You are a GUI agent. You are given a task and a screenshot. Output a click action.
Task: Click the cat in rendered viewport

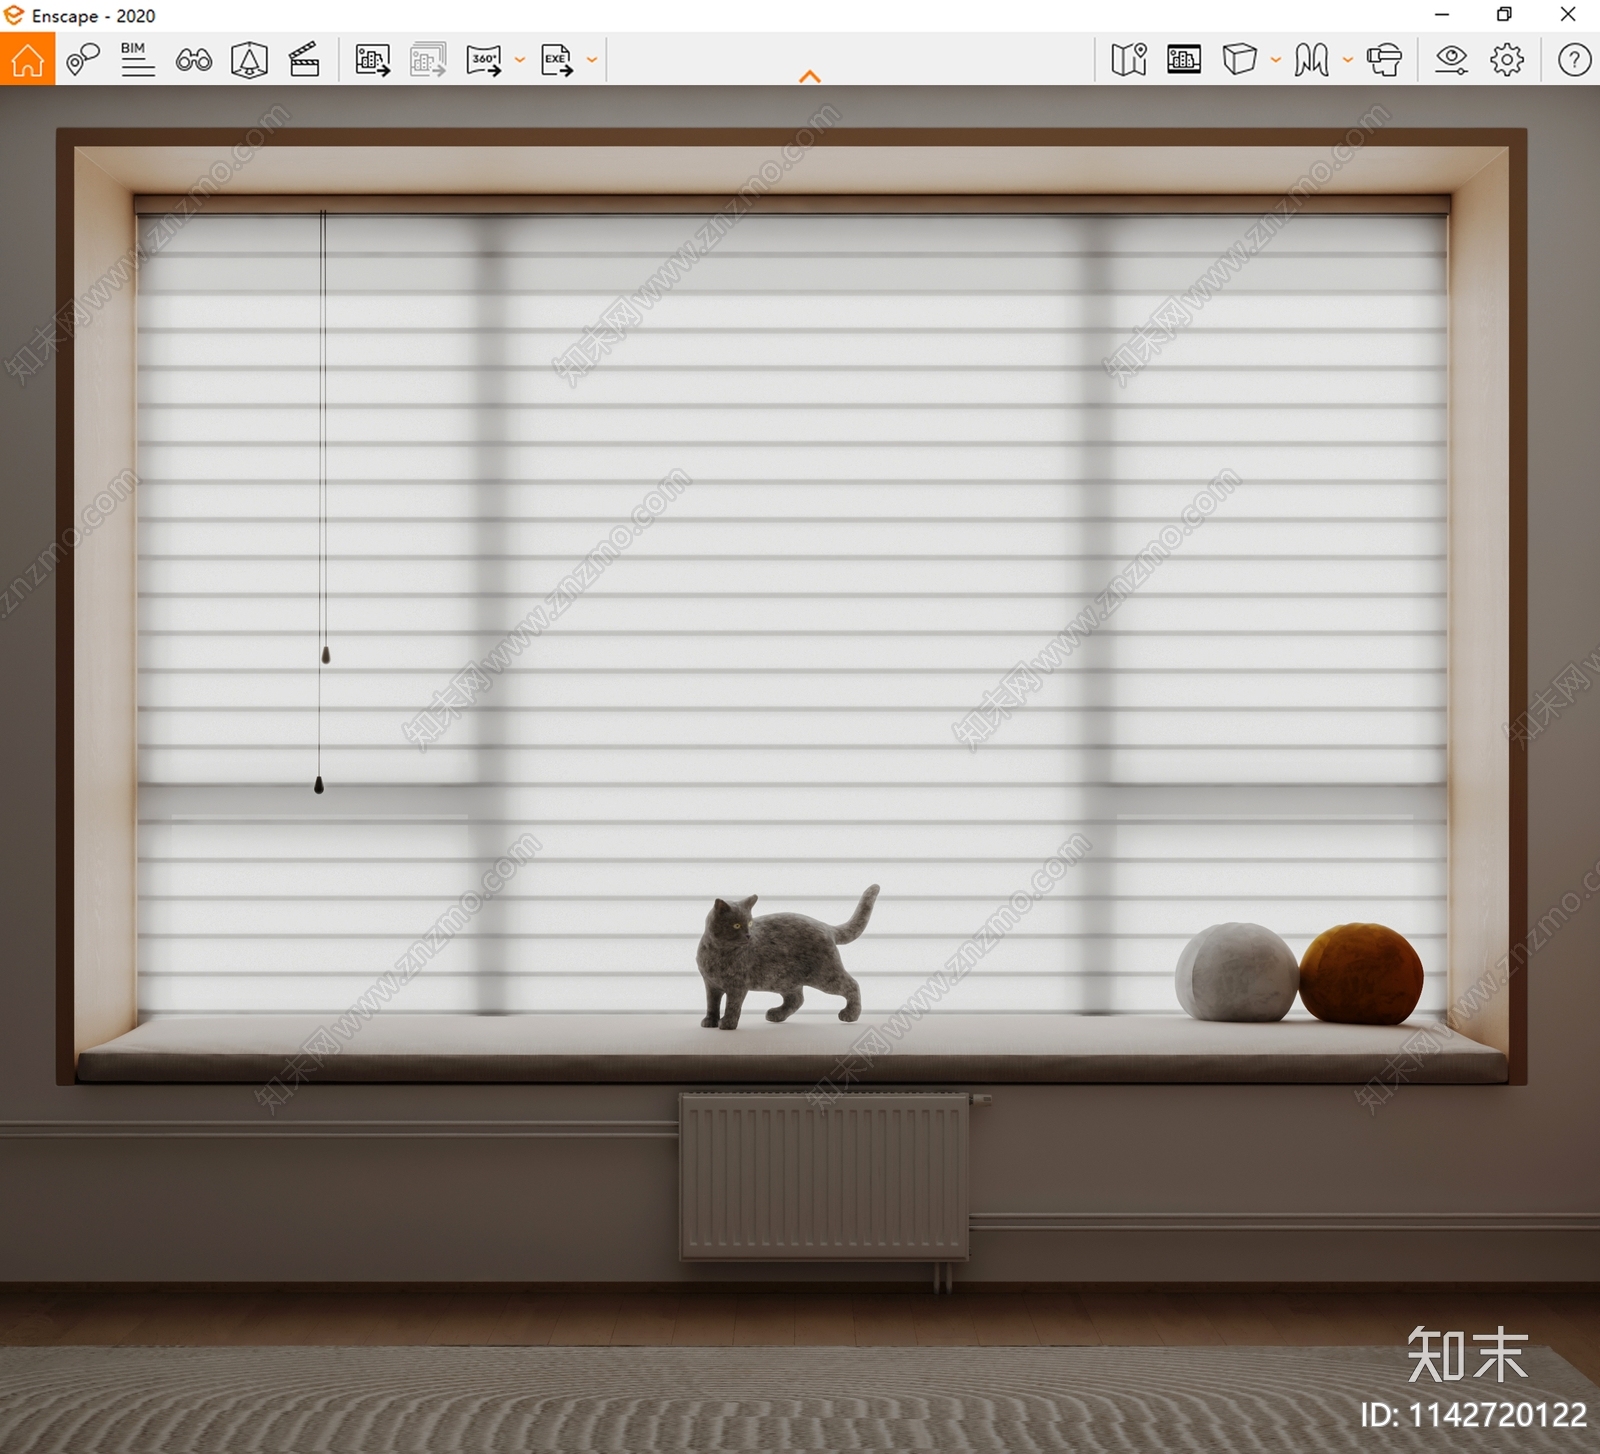tap(786, 958)
